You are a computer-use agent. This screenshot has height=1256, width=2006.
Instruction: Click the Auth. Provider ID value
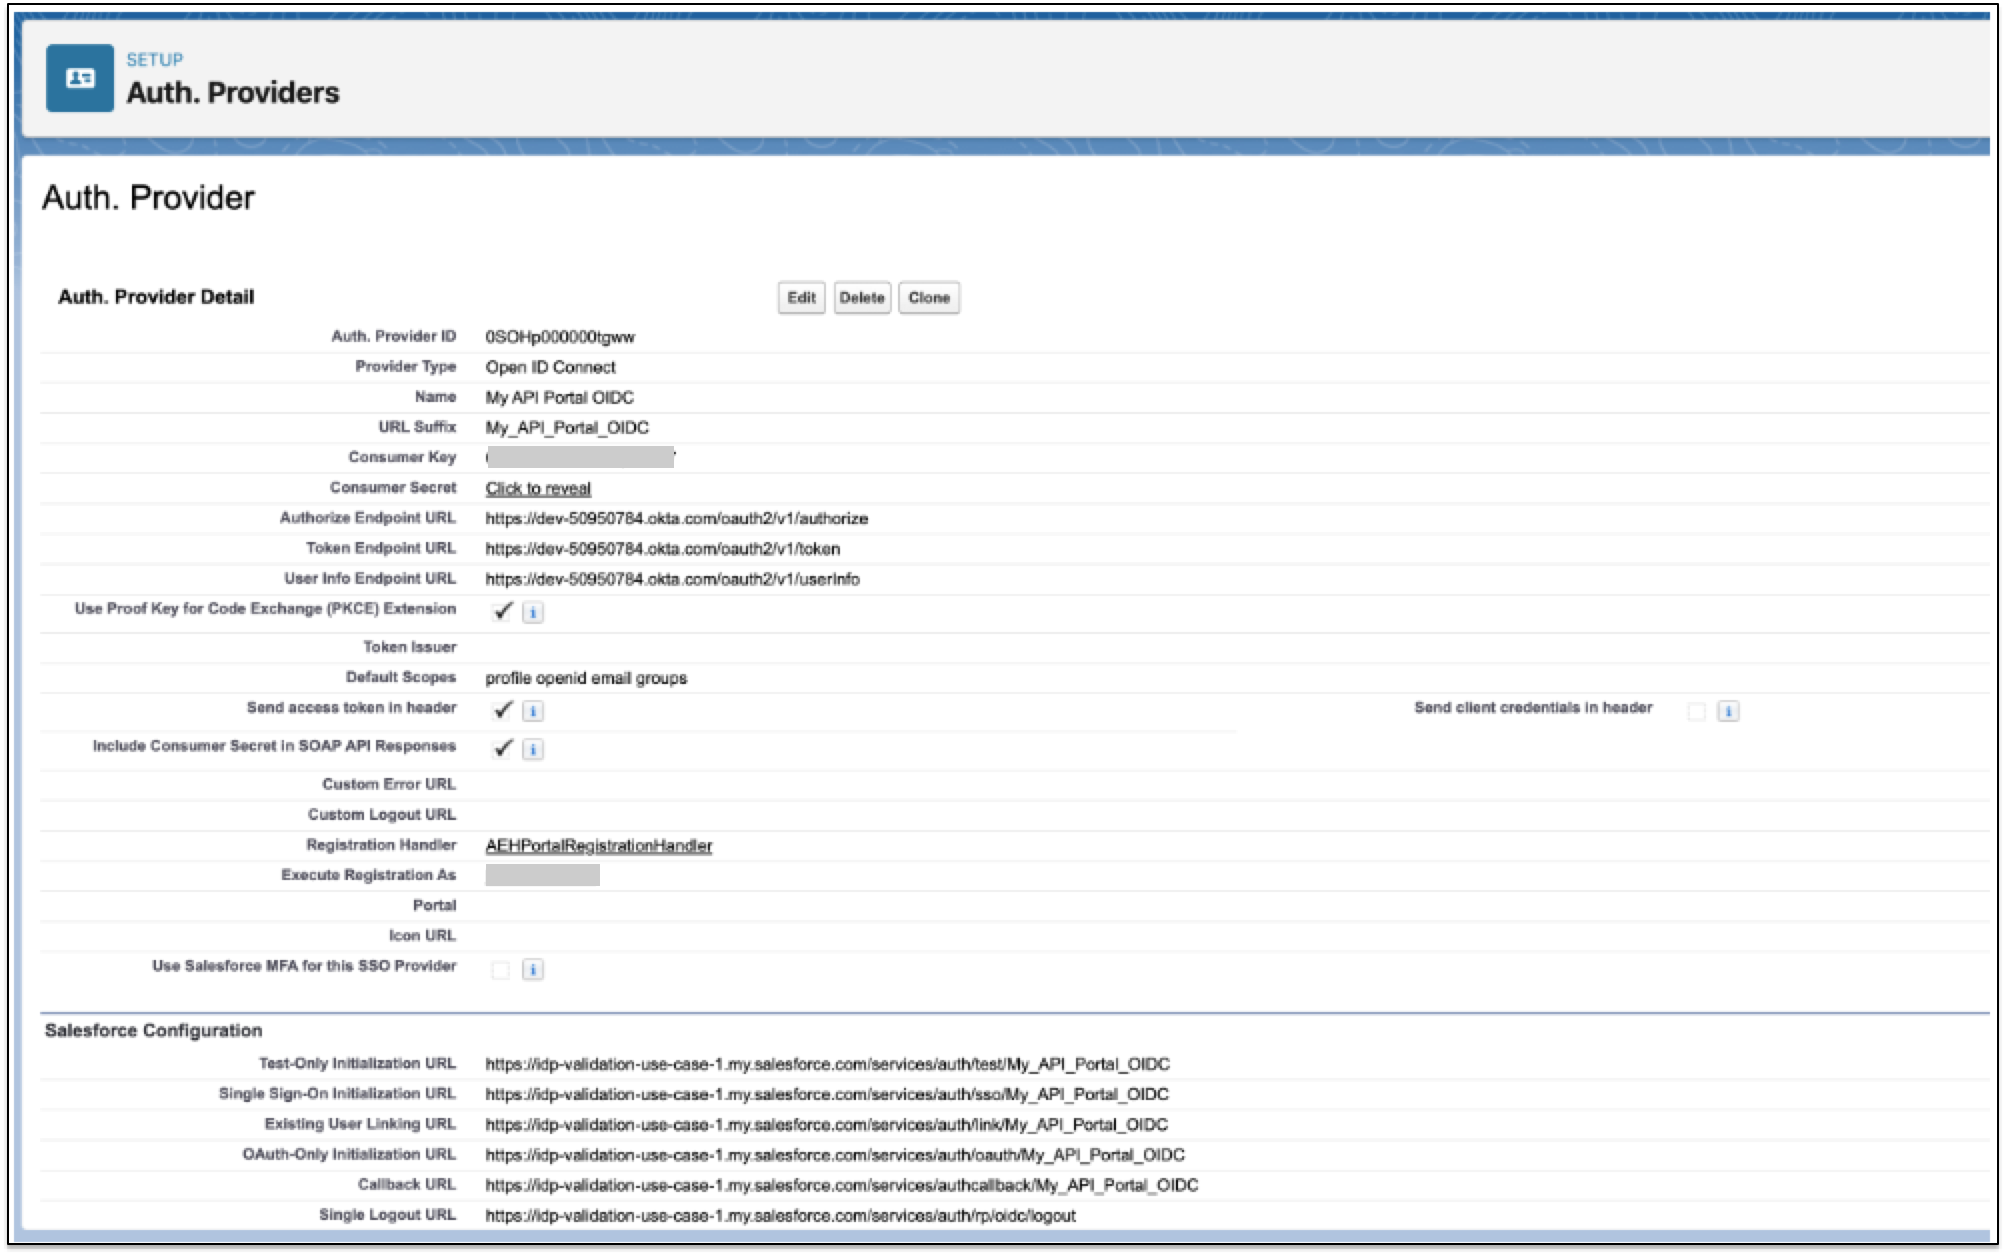[560, 337]
